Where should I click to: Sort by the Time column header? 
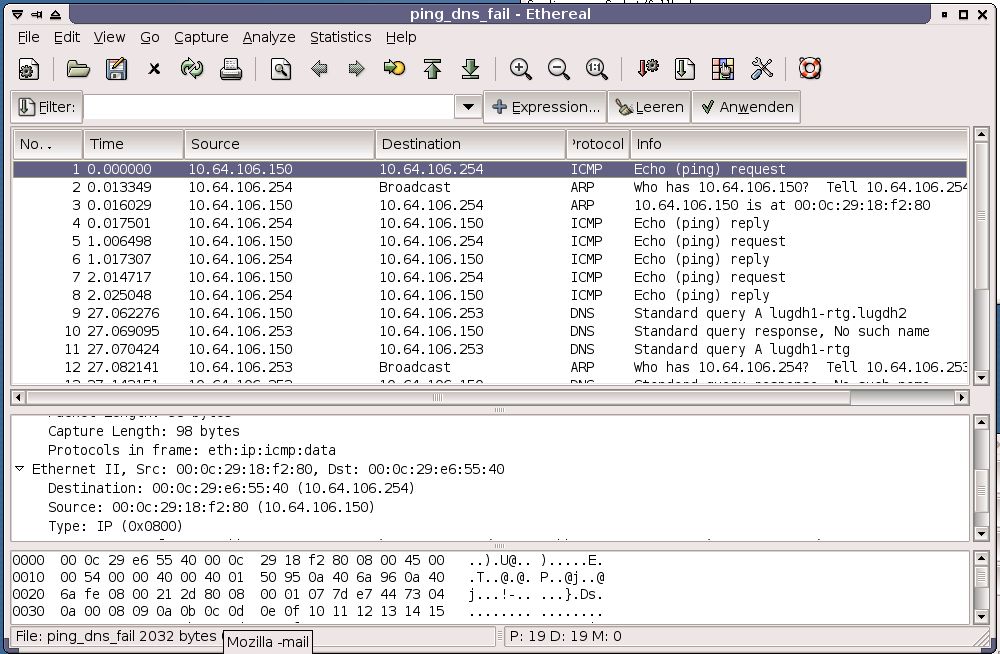pos(133,144)
